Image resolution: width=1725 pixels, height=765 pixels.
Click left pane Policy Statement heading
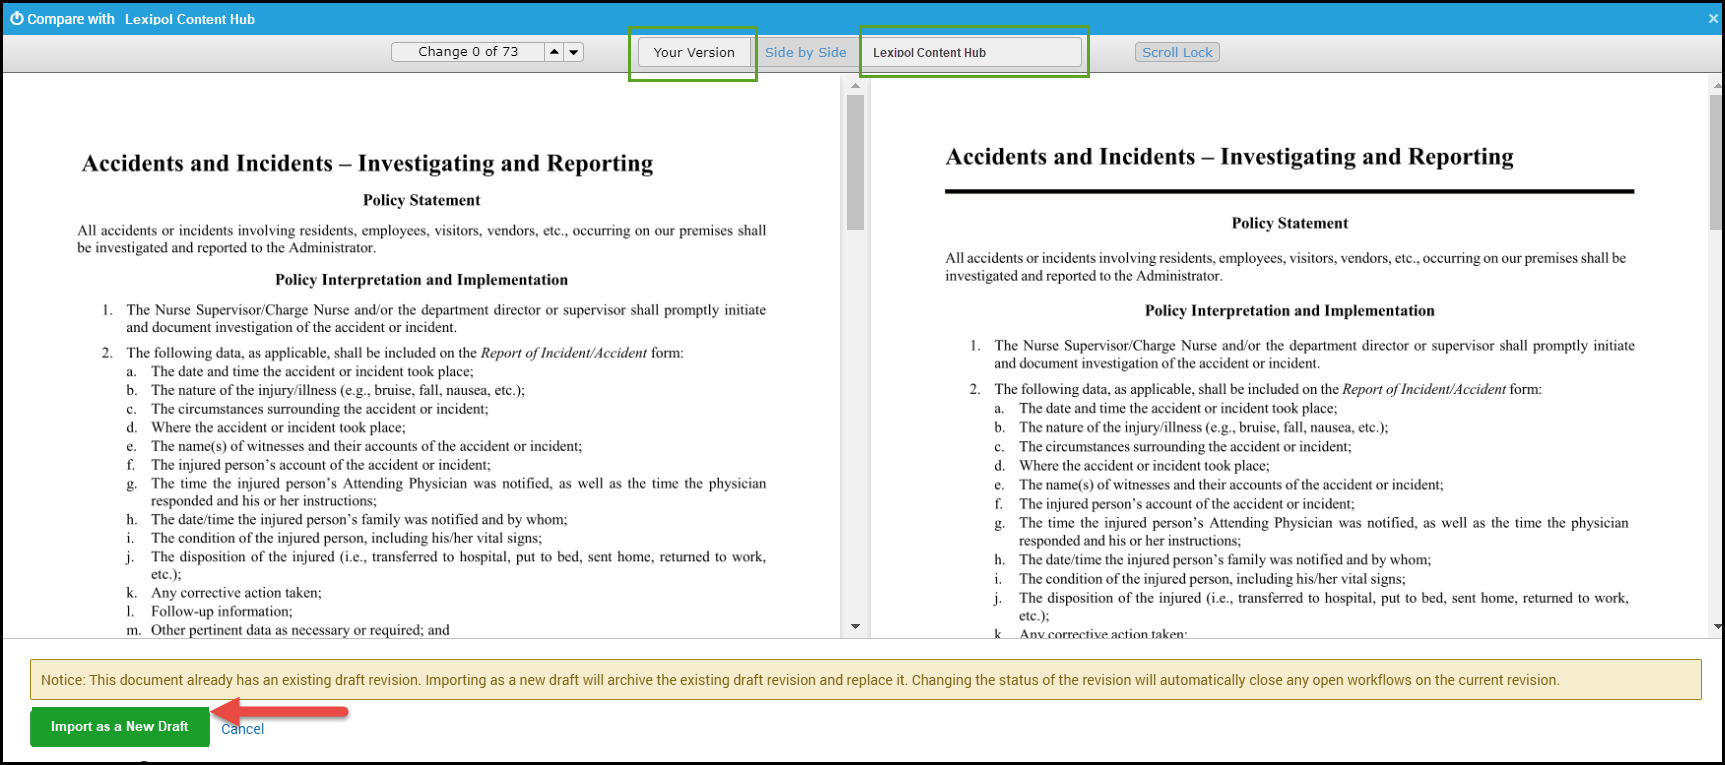(421, 200)
